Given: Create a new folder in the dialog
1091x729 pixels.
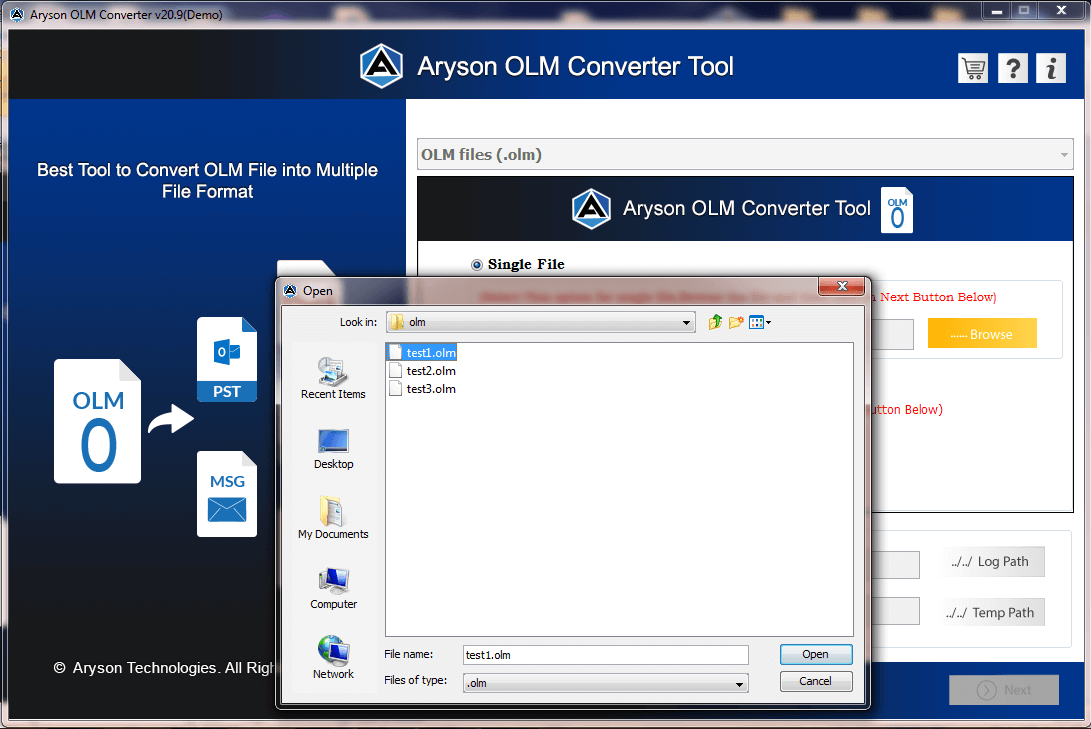Looking at the screenshot, I should [x=736, y=321].
